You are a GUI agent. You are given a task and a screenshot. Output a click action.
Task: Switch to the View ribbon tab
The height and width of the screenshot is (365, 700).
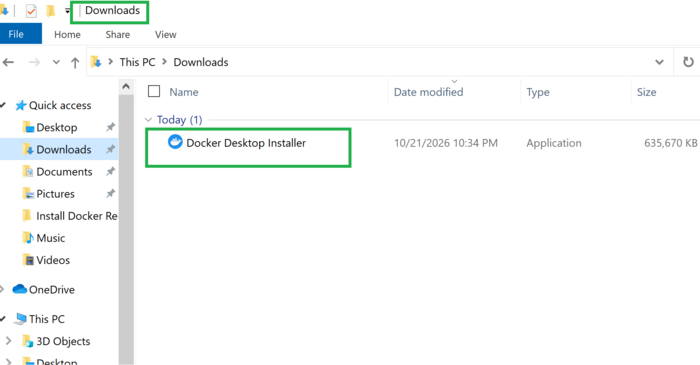(166, 34)
